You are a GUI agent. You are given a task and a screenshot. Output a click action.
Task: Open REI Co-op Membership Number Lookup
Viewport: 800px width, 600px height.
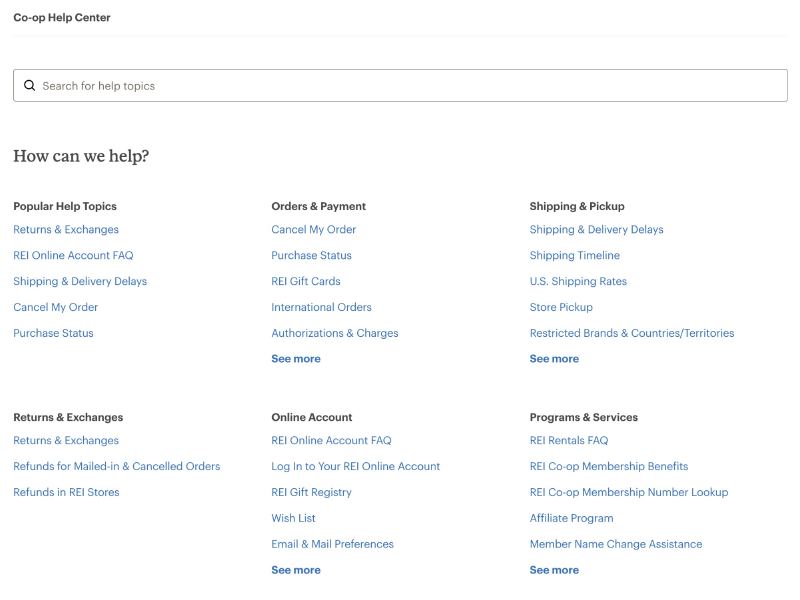[629, 493]
